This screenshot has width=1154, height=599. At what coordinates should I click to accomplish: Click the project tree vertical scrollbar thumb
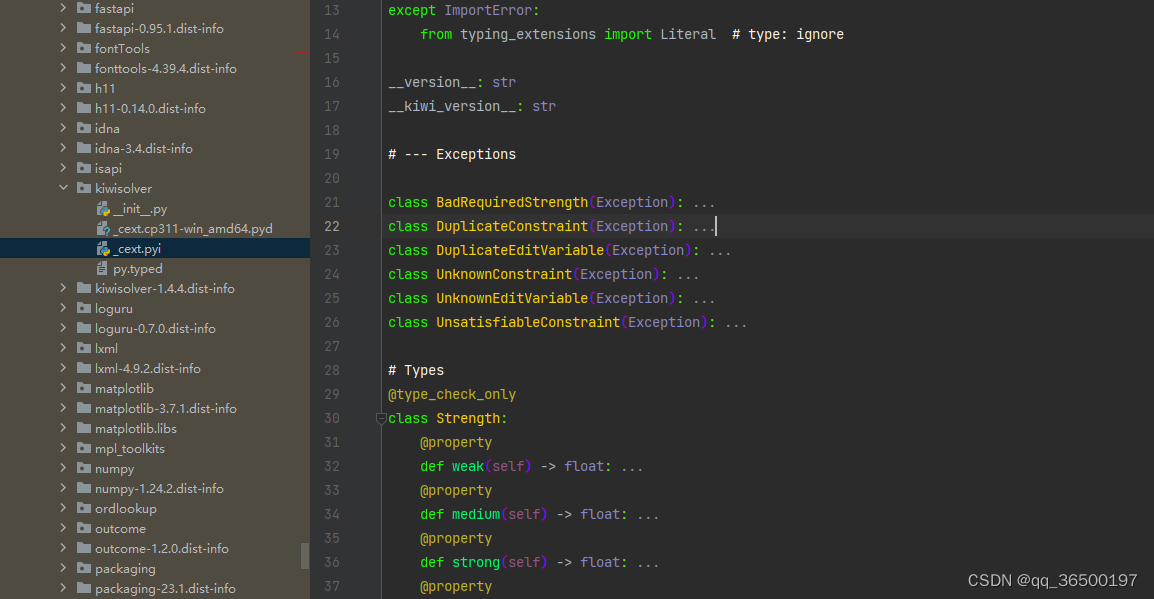305,556
